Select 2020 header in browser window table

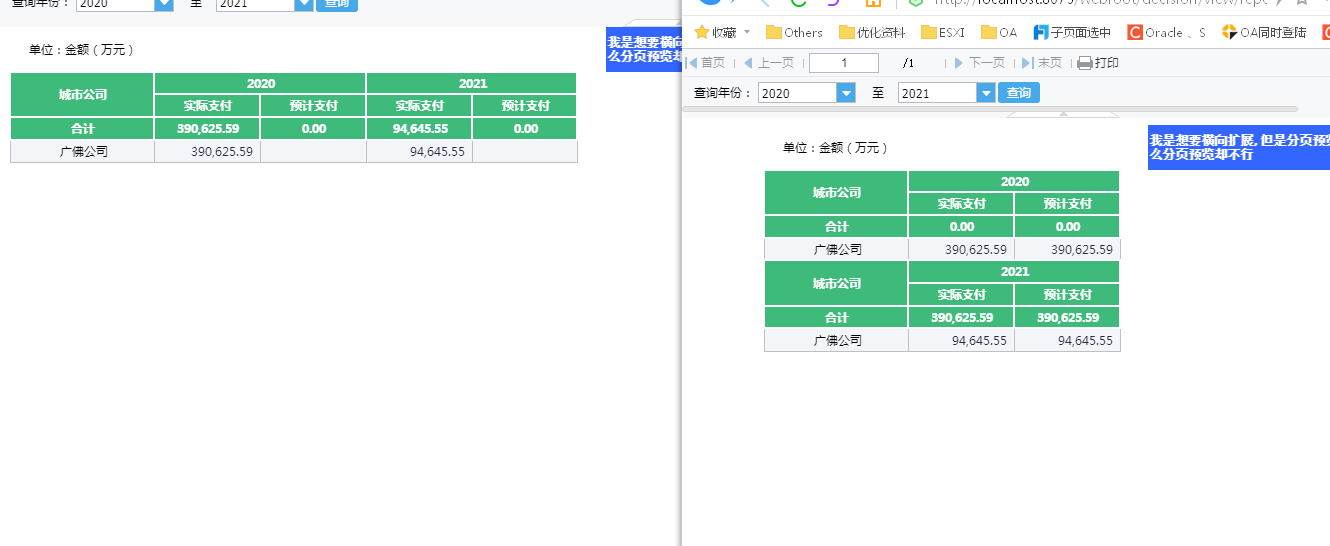coord(1014,182)
